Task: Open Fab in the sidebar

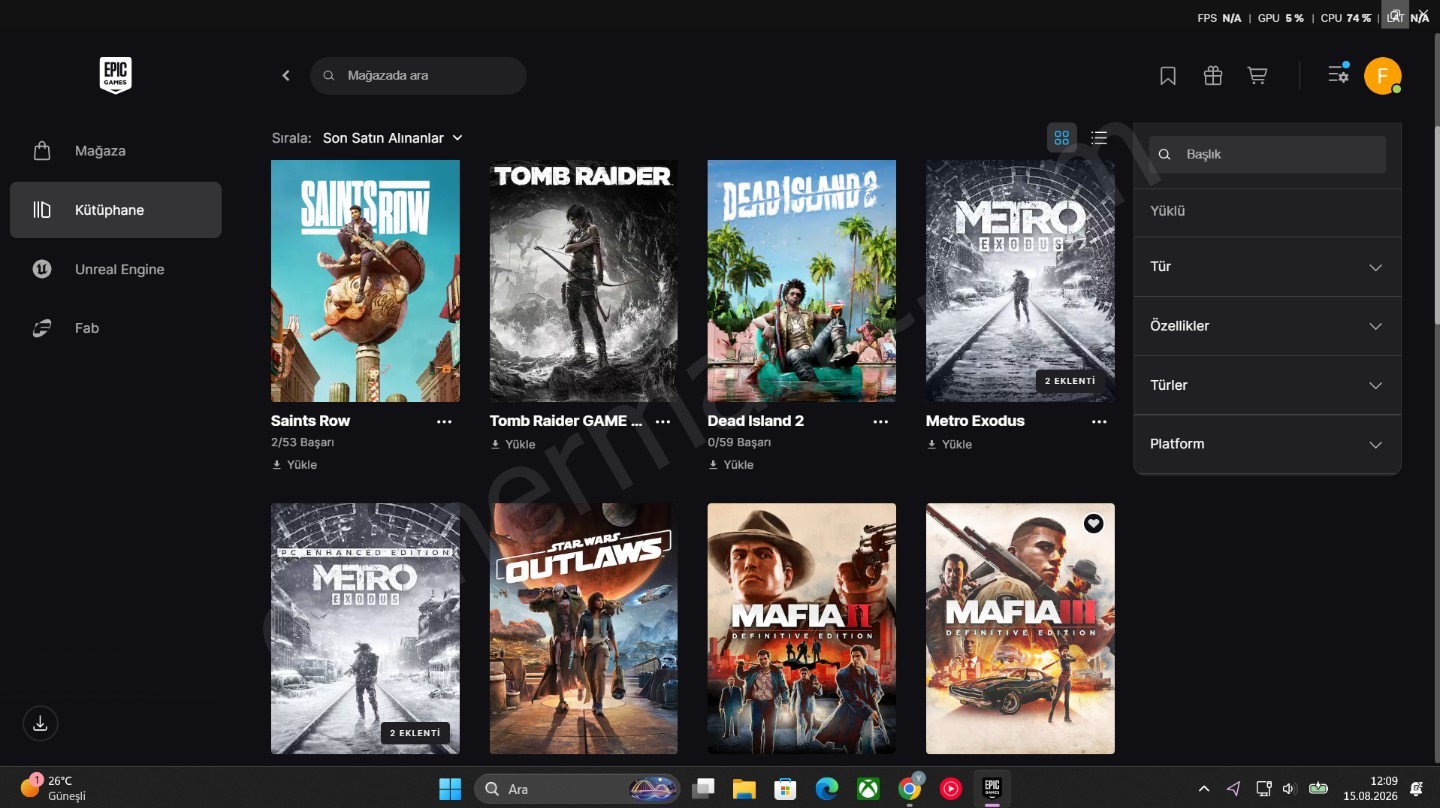Action: (x=116, y=328)
